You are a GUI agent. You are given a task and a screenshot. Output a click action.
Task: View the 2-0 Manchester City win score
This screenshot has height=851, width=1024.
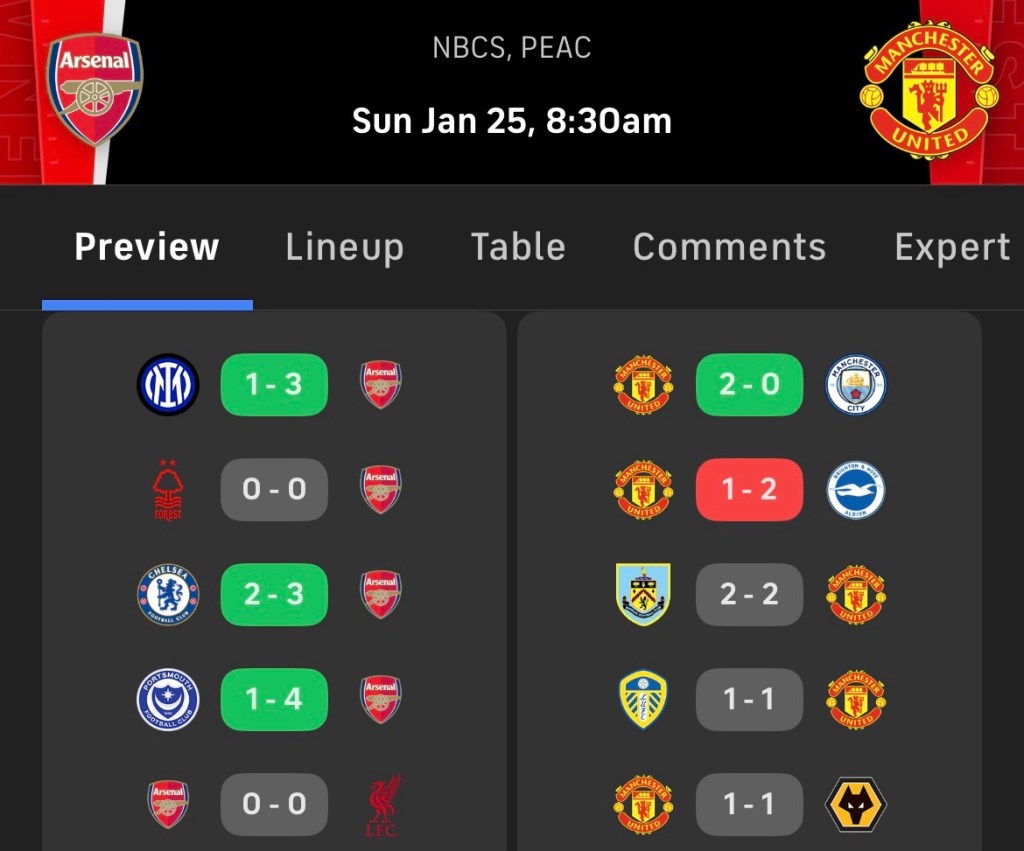coord(749,385)
